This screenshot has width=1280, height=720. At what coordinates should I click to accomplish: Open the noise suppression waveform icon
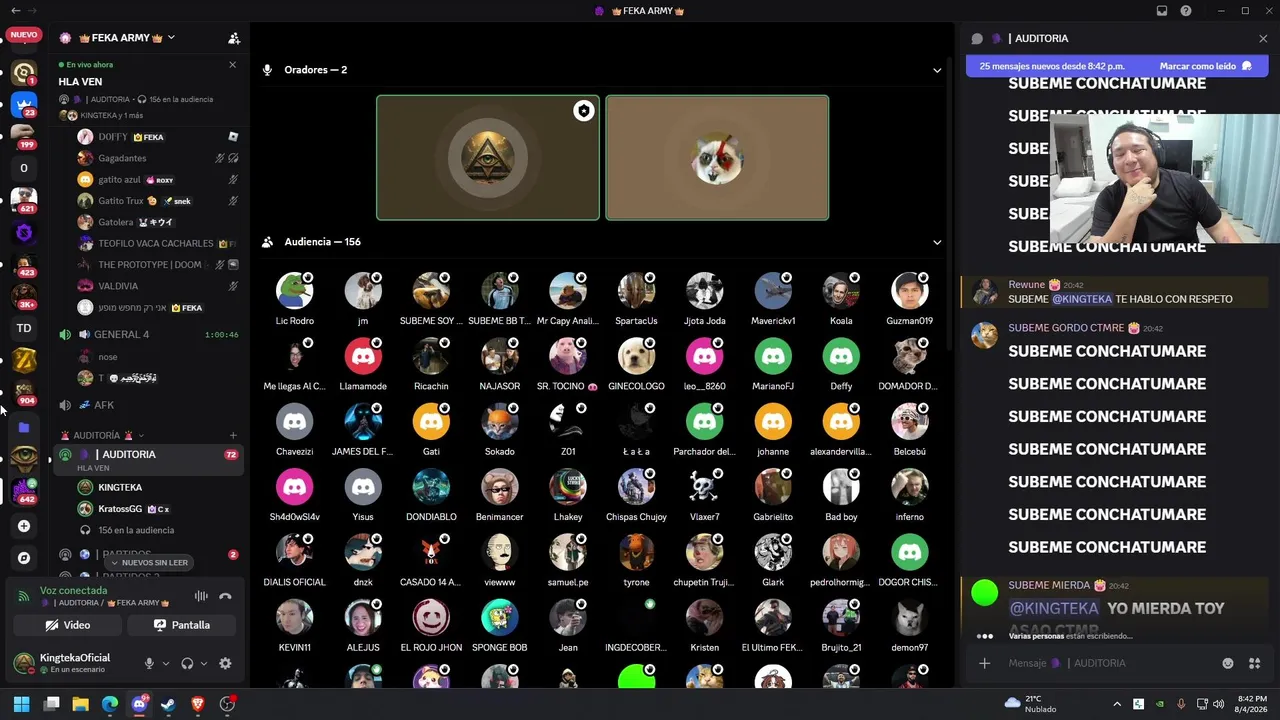201,596
